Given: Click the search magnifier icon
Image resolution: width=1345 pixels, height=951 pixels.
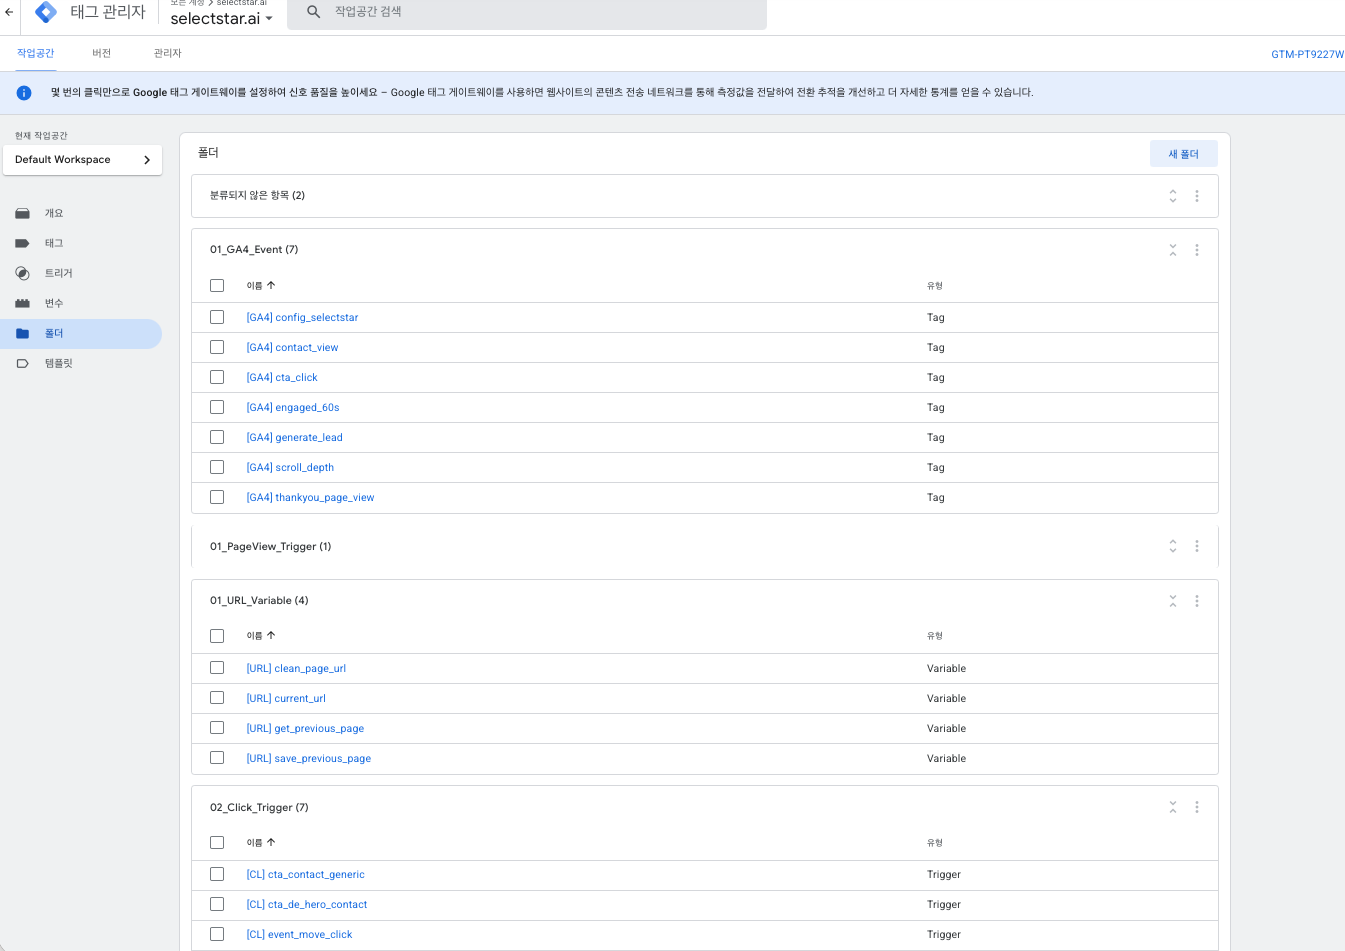Looking at the screenshot, I should [x=313, y=12].
